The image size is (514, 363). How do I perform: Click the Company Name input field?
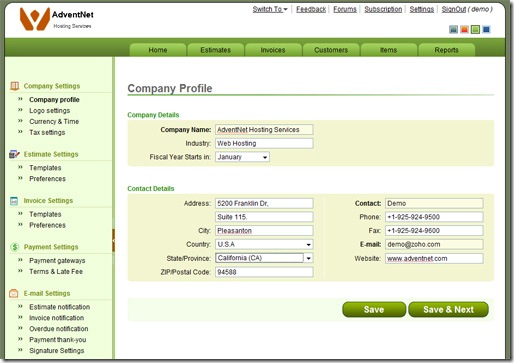[264, 130]
